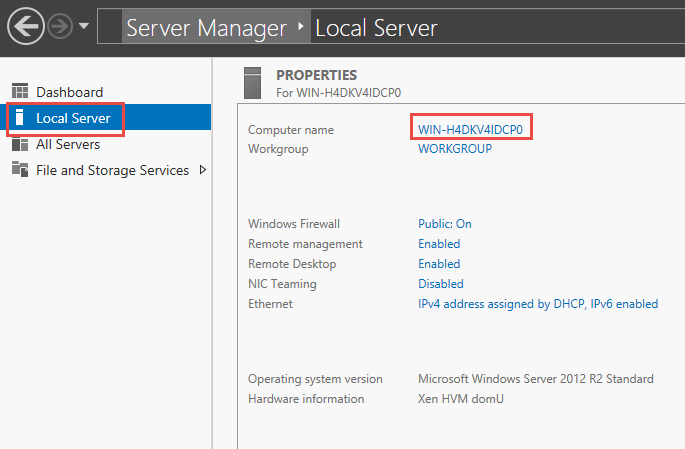Click Enabled link for Remote management
The image size is (685, 449).
point(439,244)
